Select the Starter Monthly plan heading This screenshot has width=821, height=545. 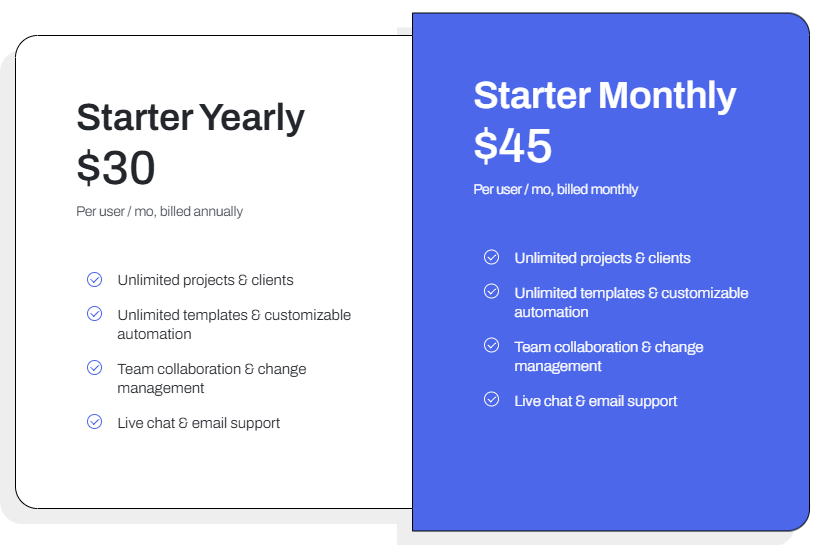click(604, 96)
